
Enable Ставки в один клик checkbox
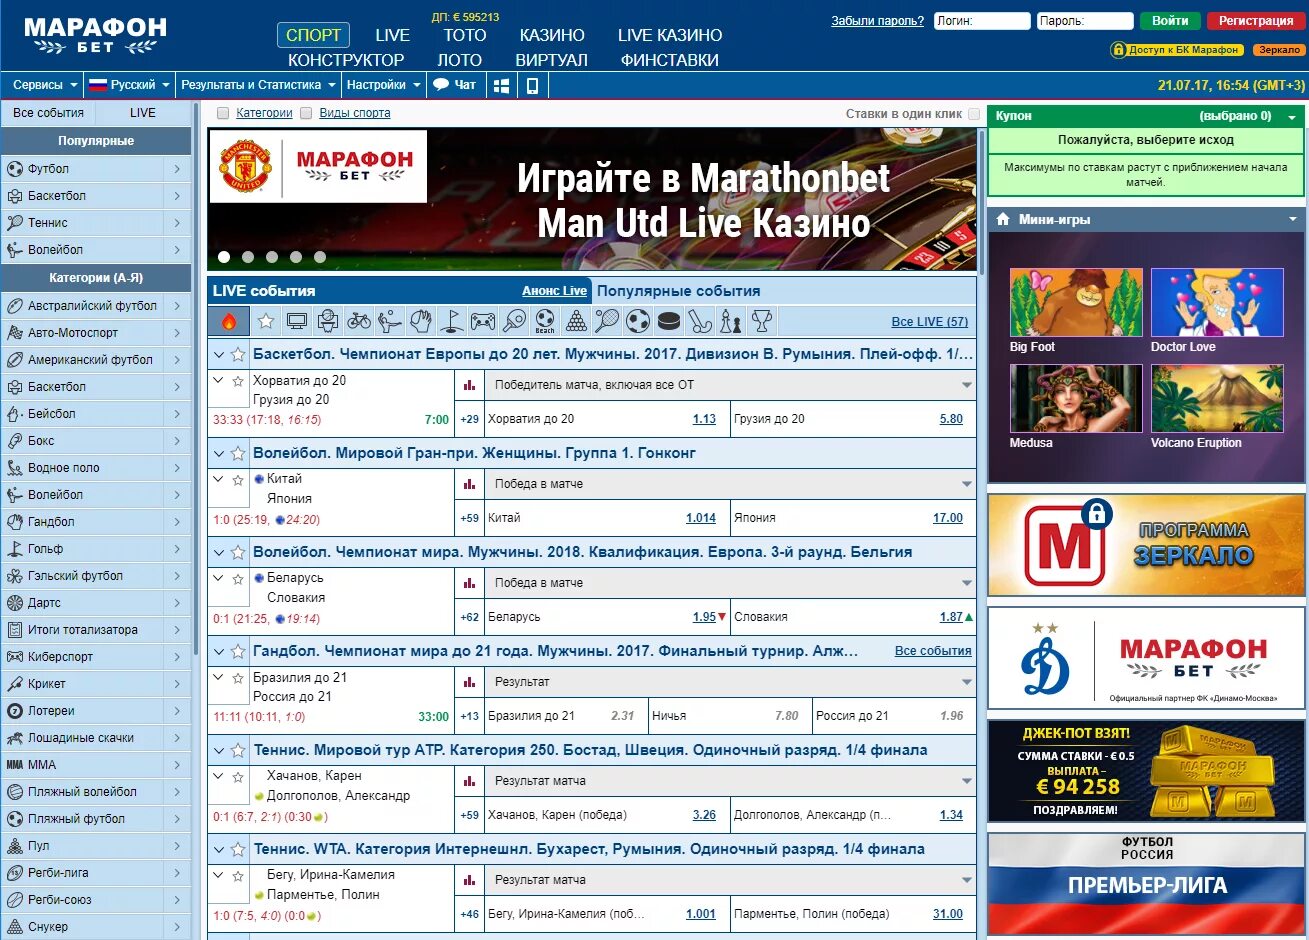[x=974, y=114]
